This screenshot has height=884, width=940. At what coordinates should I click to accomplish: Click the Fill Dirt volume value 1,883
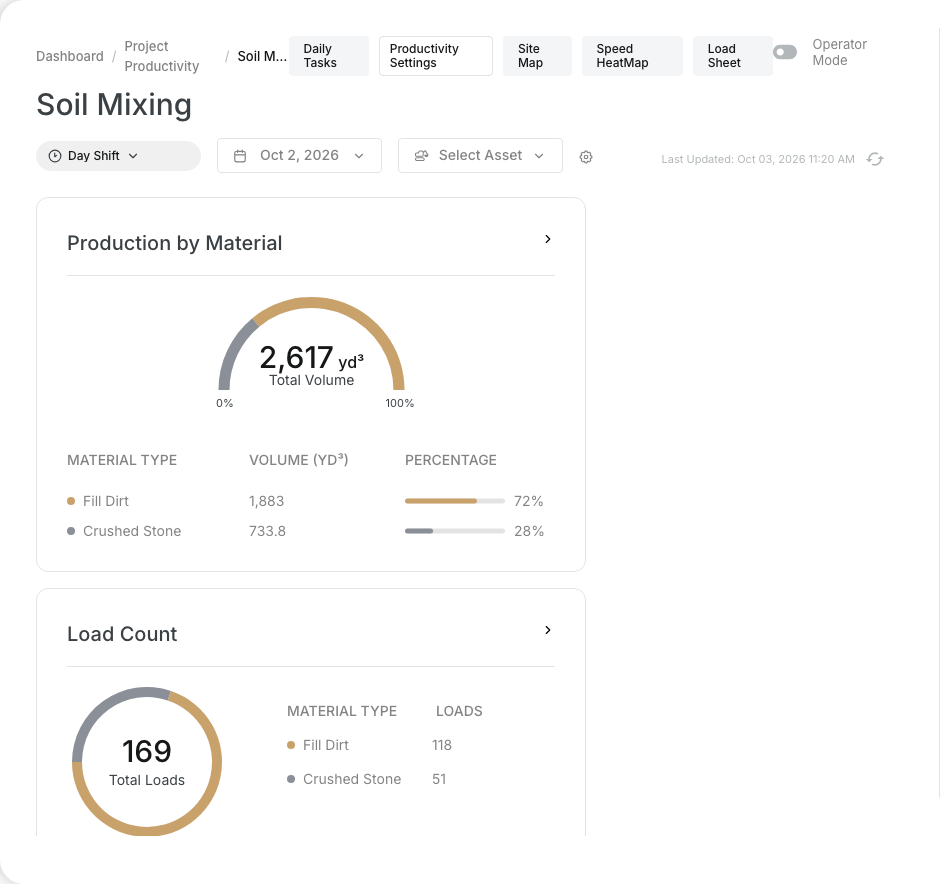click(x=267, y=501)
